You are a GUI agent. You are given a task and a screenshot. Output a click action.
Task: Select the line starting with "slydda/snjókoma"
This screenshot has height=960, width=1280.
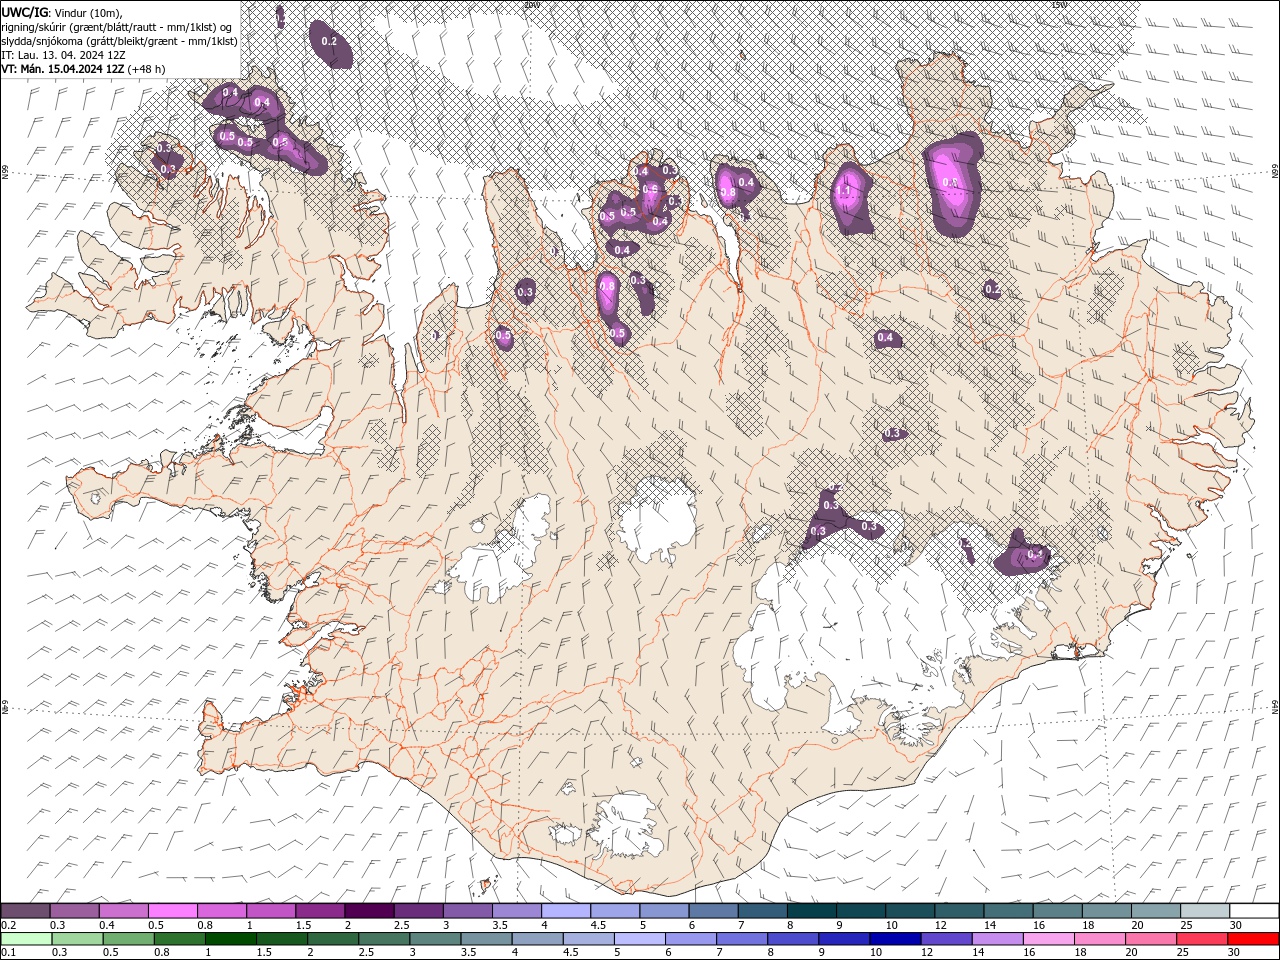tap(119, 41)
